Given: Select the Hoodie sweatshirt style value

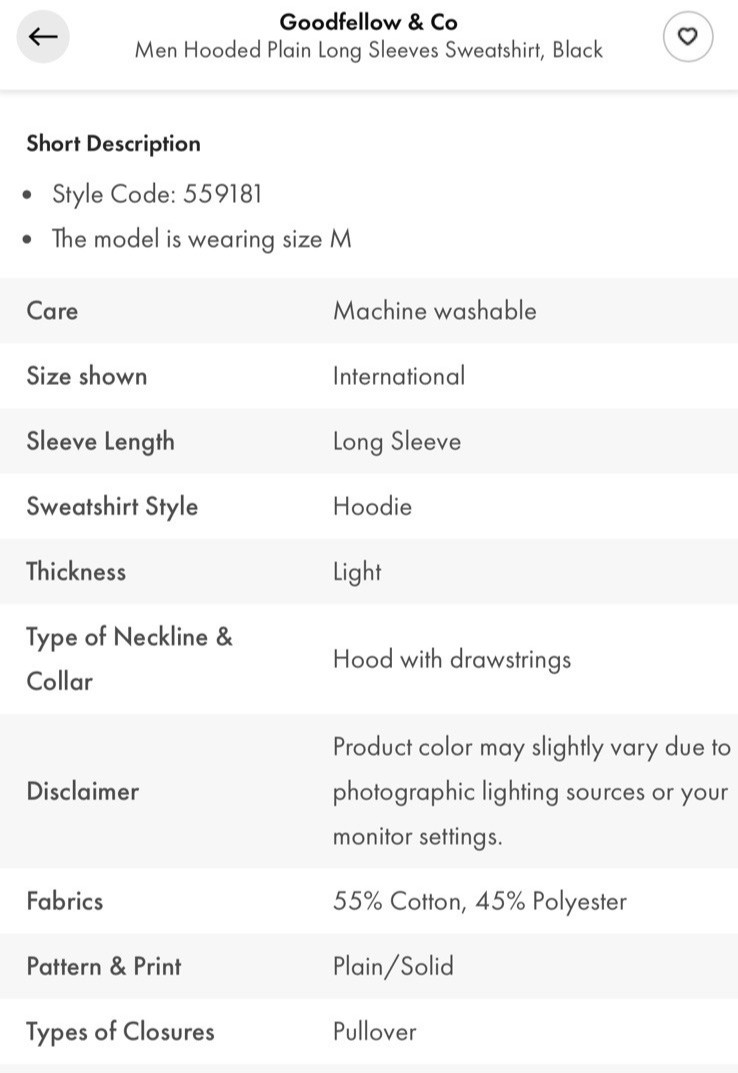Looking at the screenshot, I should [x=372, y=506].
